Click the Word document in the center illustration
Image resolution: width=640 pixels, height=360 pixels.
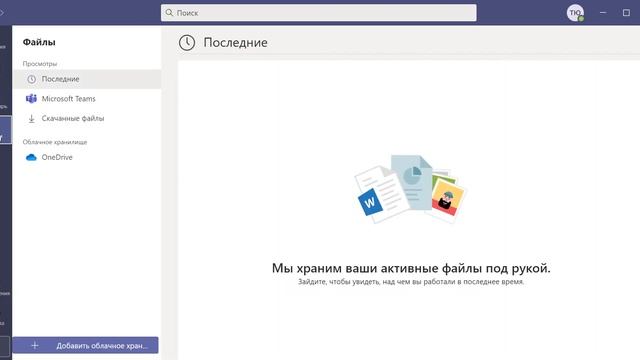tap(382, 195)
